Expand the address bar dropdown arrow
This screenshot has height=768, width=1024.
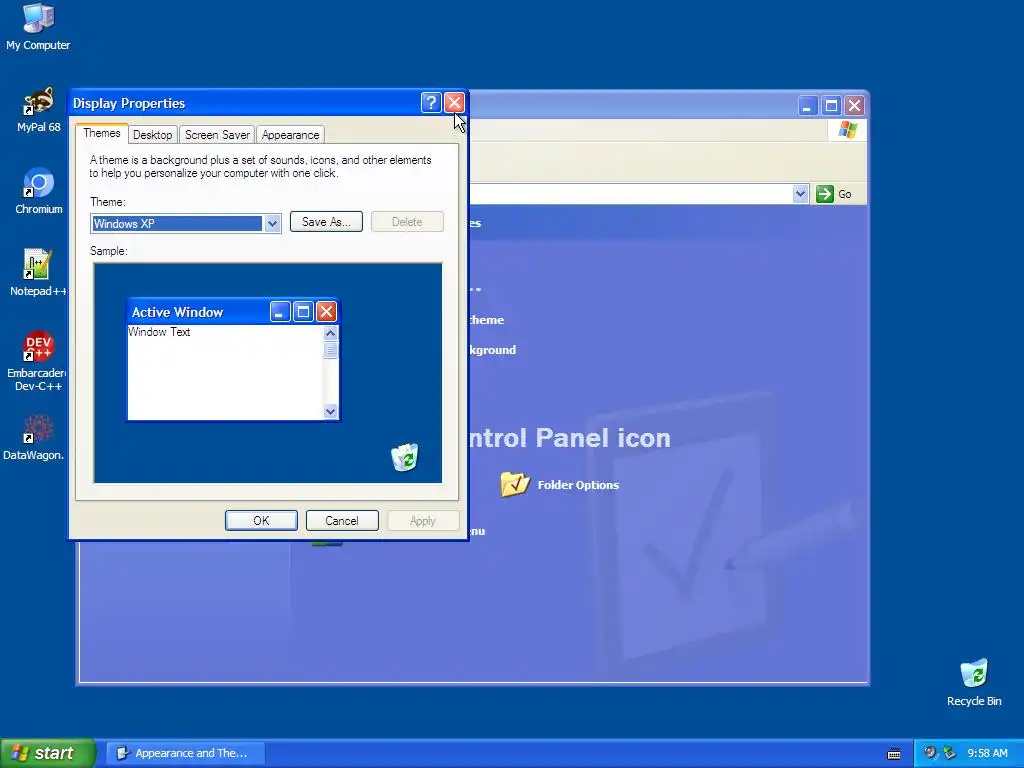pyautogui.click(x=801, y=194)
